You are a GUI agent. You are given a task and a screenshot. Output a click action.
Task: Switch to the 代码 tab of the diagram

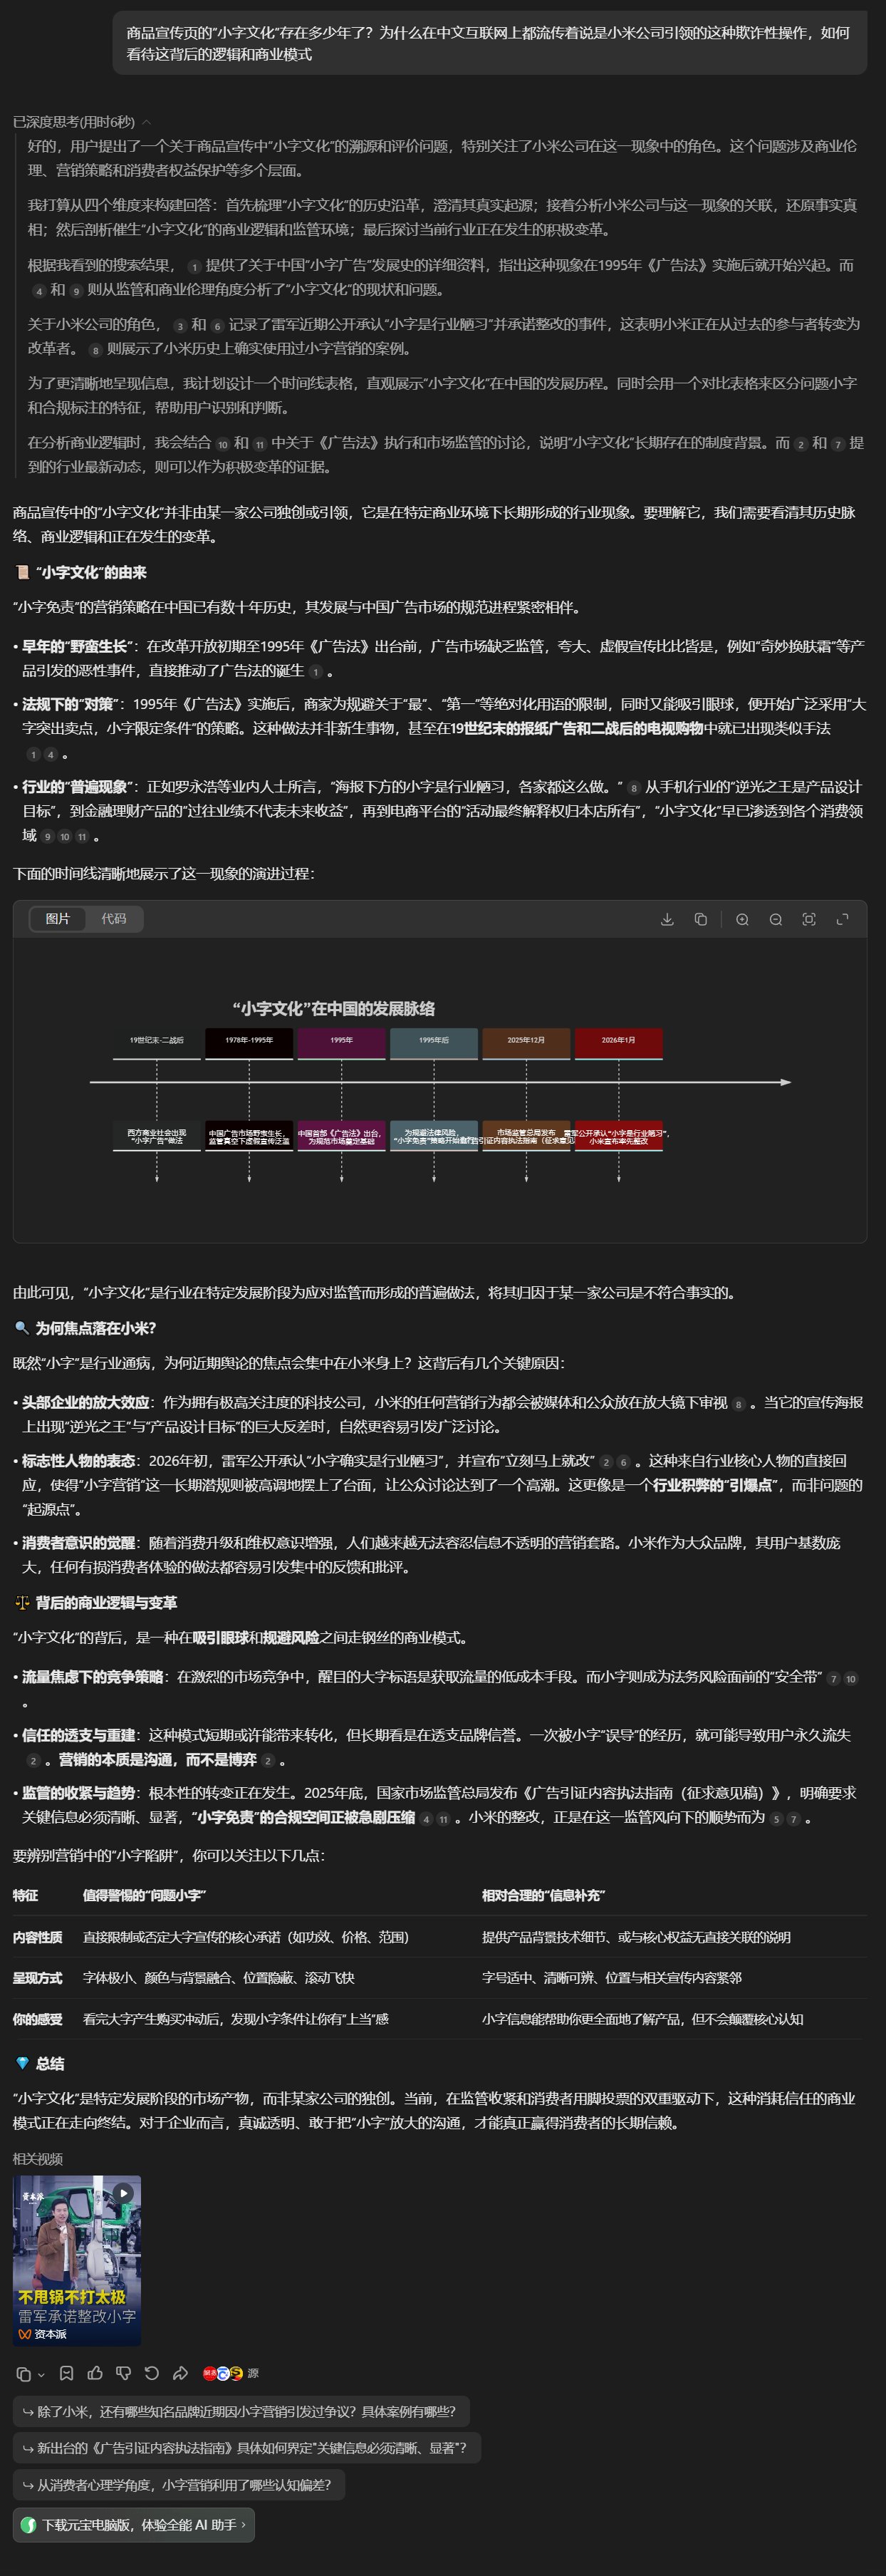point(114,918)
